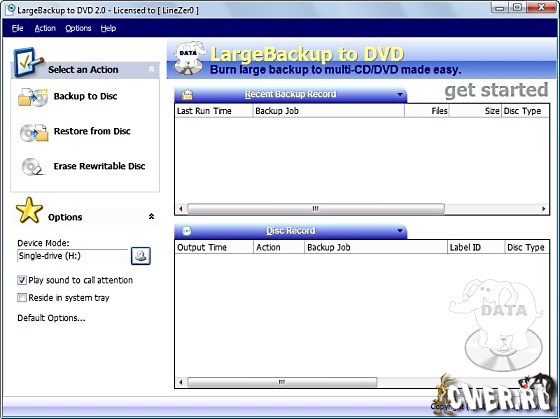Click the 'get started' text
Image resolution: width=560 pixels, height=419 pixels.
pos(496,90)
